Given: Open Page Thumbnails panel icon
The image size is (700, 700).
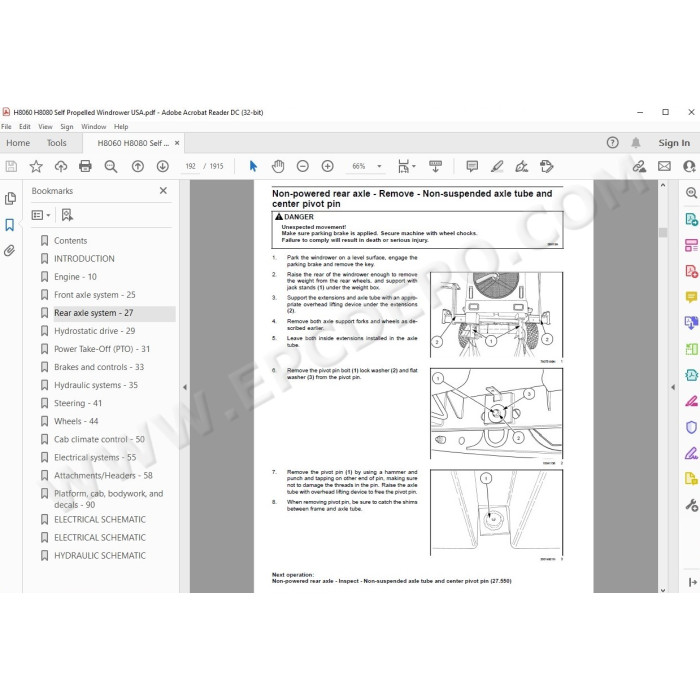Looking at the screenshot, I should tap(10, 199).
